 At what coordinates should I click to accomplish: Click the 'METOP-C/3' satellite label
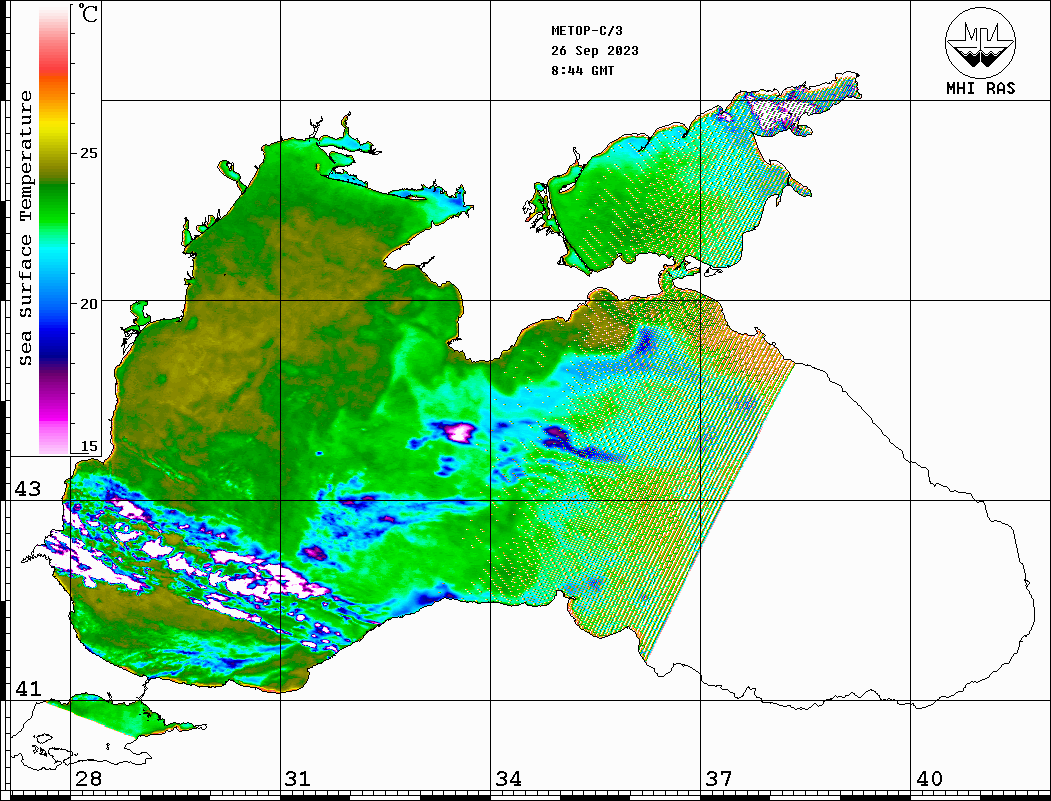click(587, 31)
